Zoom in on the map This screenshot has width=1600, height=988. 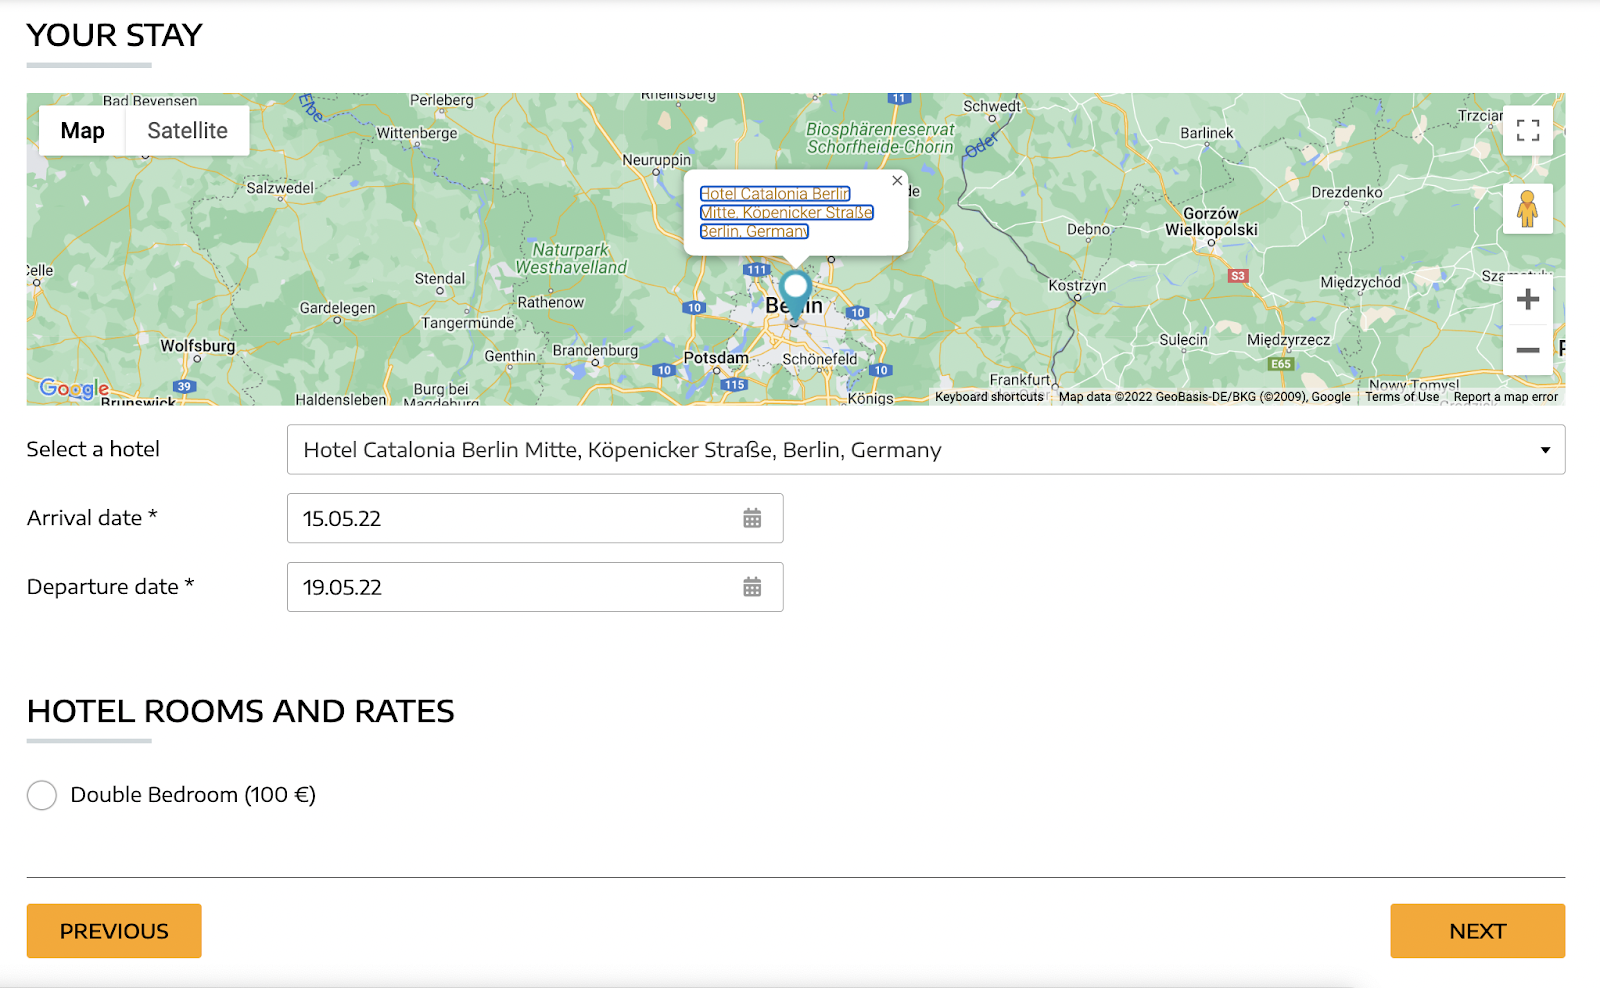click(x=1527, y=299)
